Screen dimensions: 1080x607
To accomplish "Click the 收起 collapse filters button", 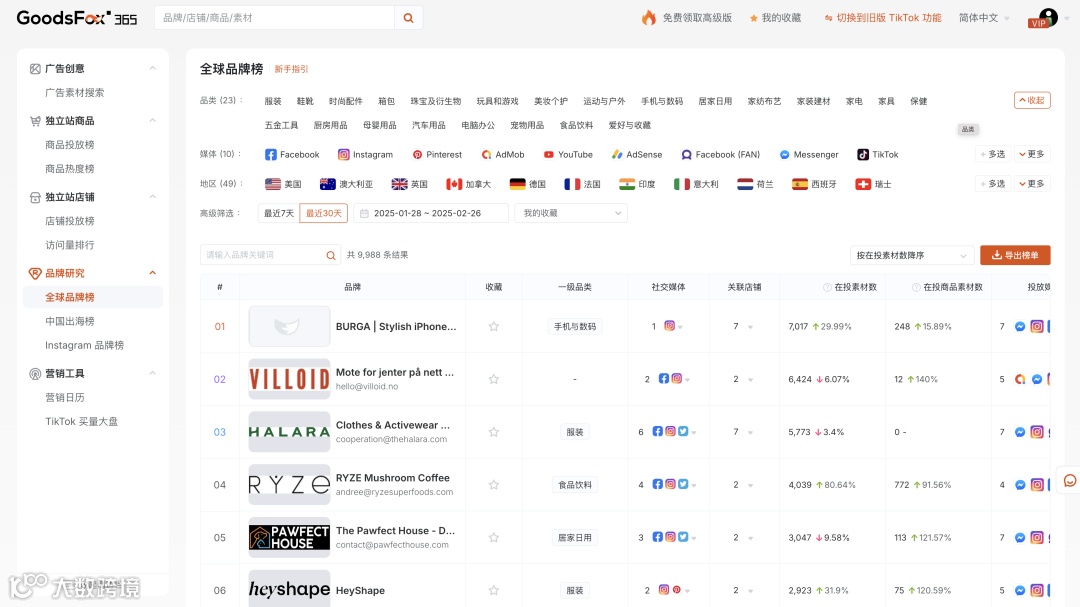I will coord(1032,101).
